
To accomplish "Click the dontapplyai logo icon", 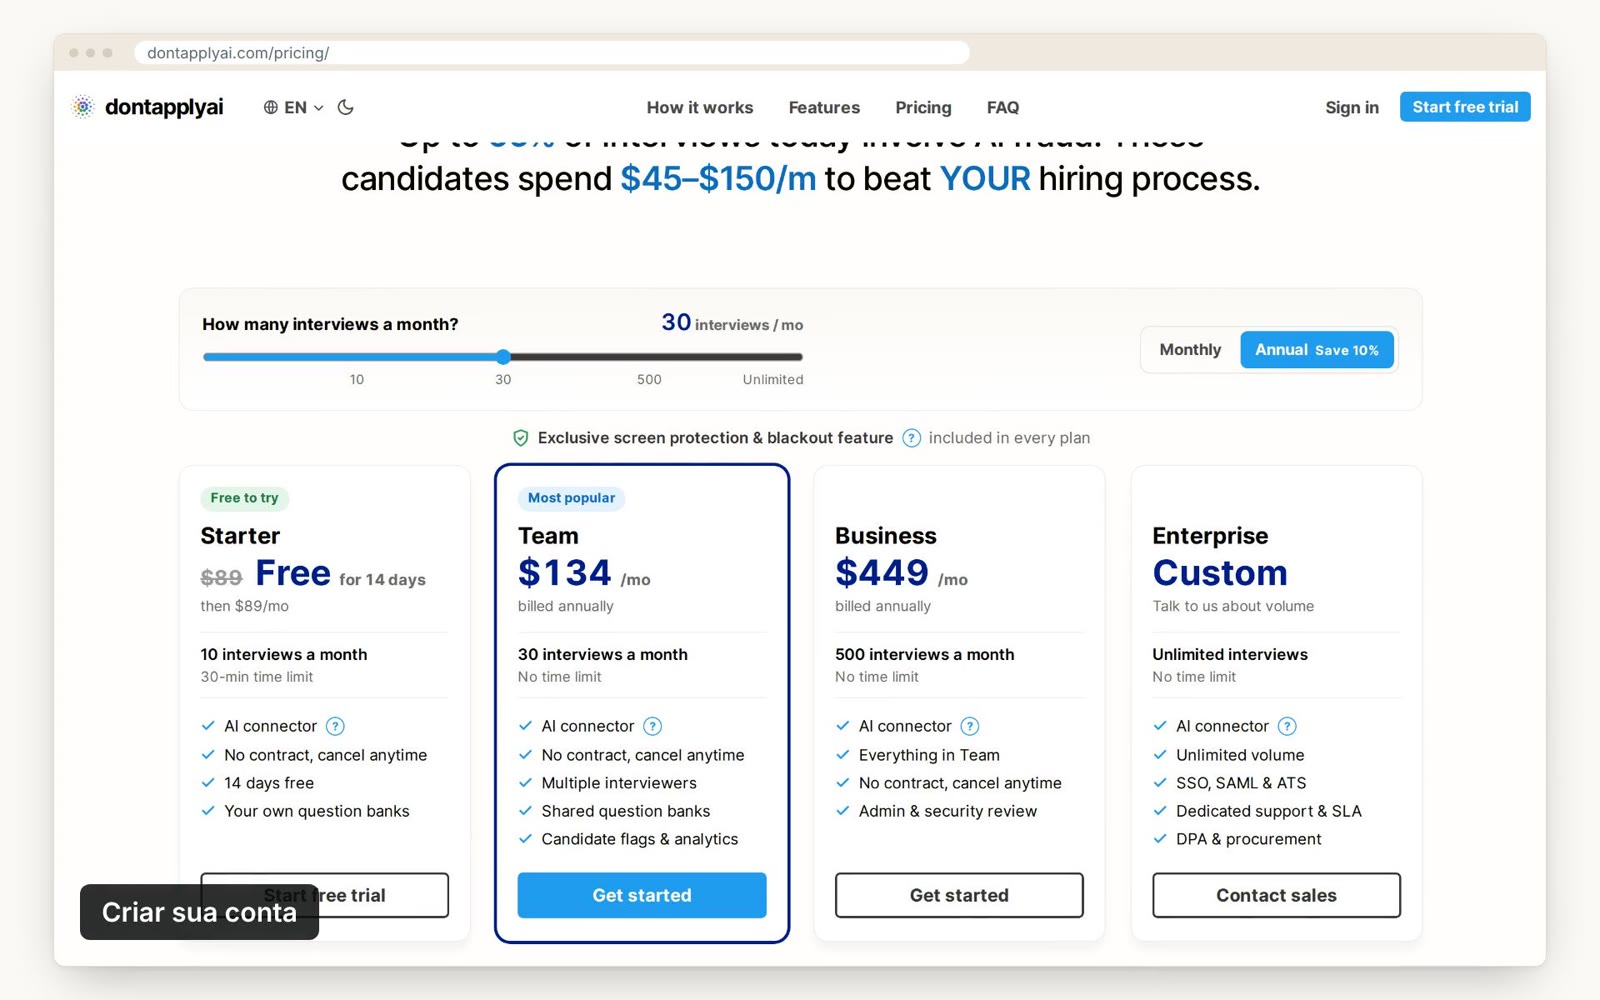I will pos(83,107).
